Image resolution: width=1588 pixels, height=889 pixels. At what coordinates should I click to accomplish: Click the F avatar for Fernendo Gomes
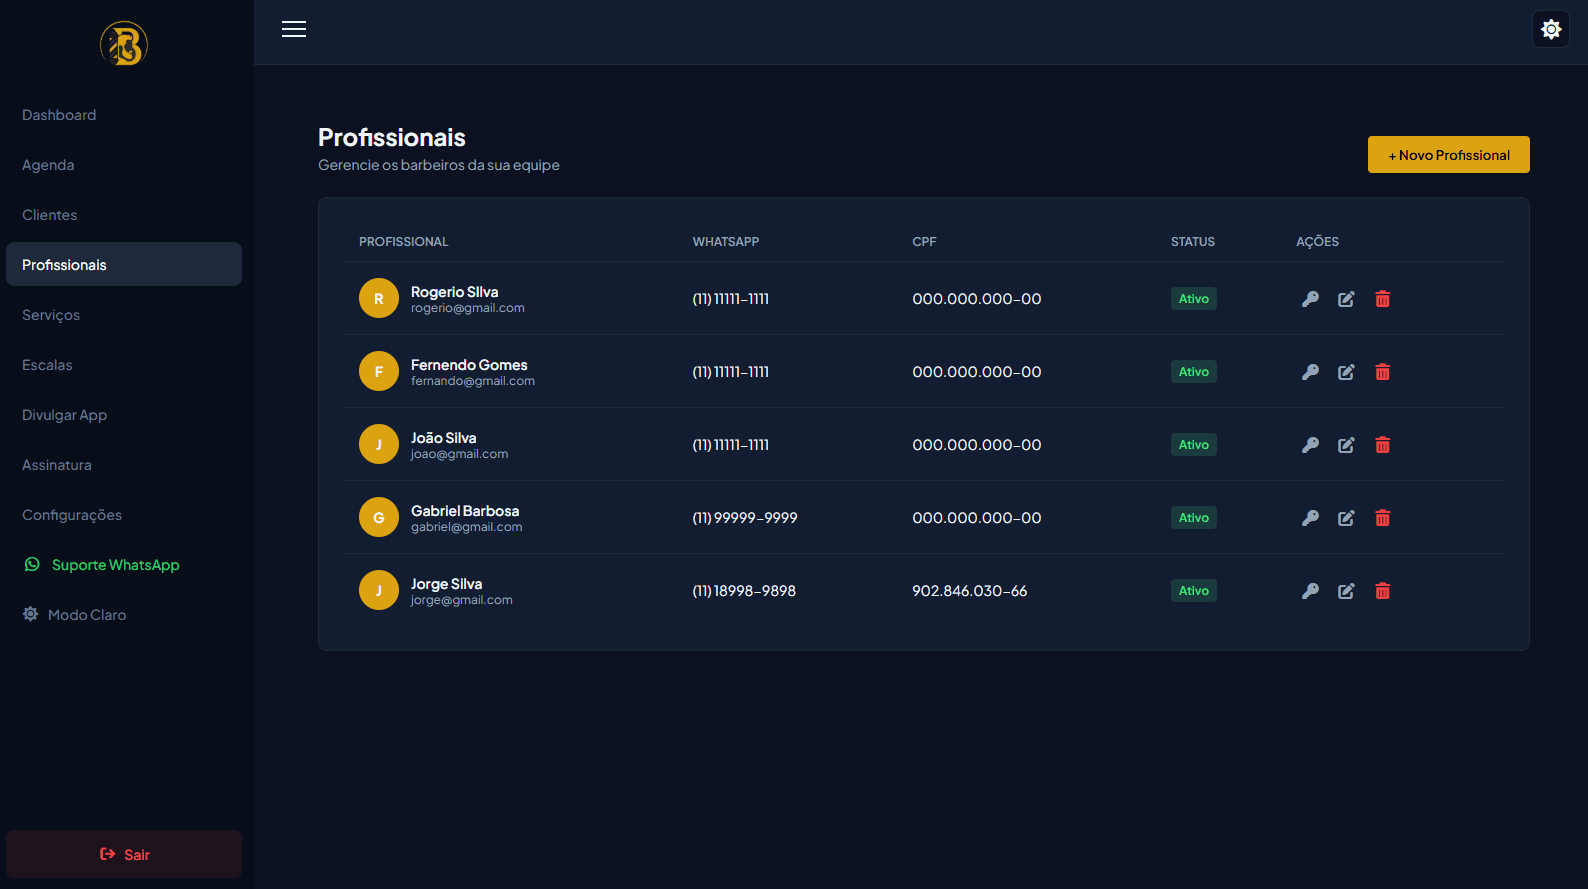click(379, 371)
